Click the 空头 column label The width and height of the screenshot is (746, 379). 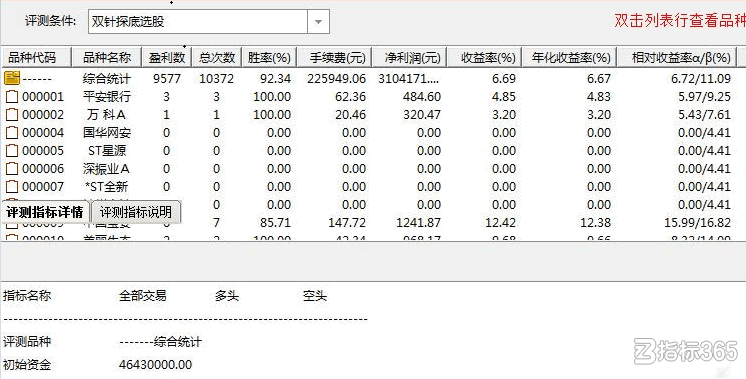coord(315,296)
